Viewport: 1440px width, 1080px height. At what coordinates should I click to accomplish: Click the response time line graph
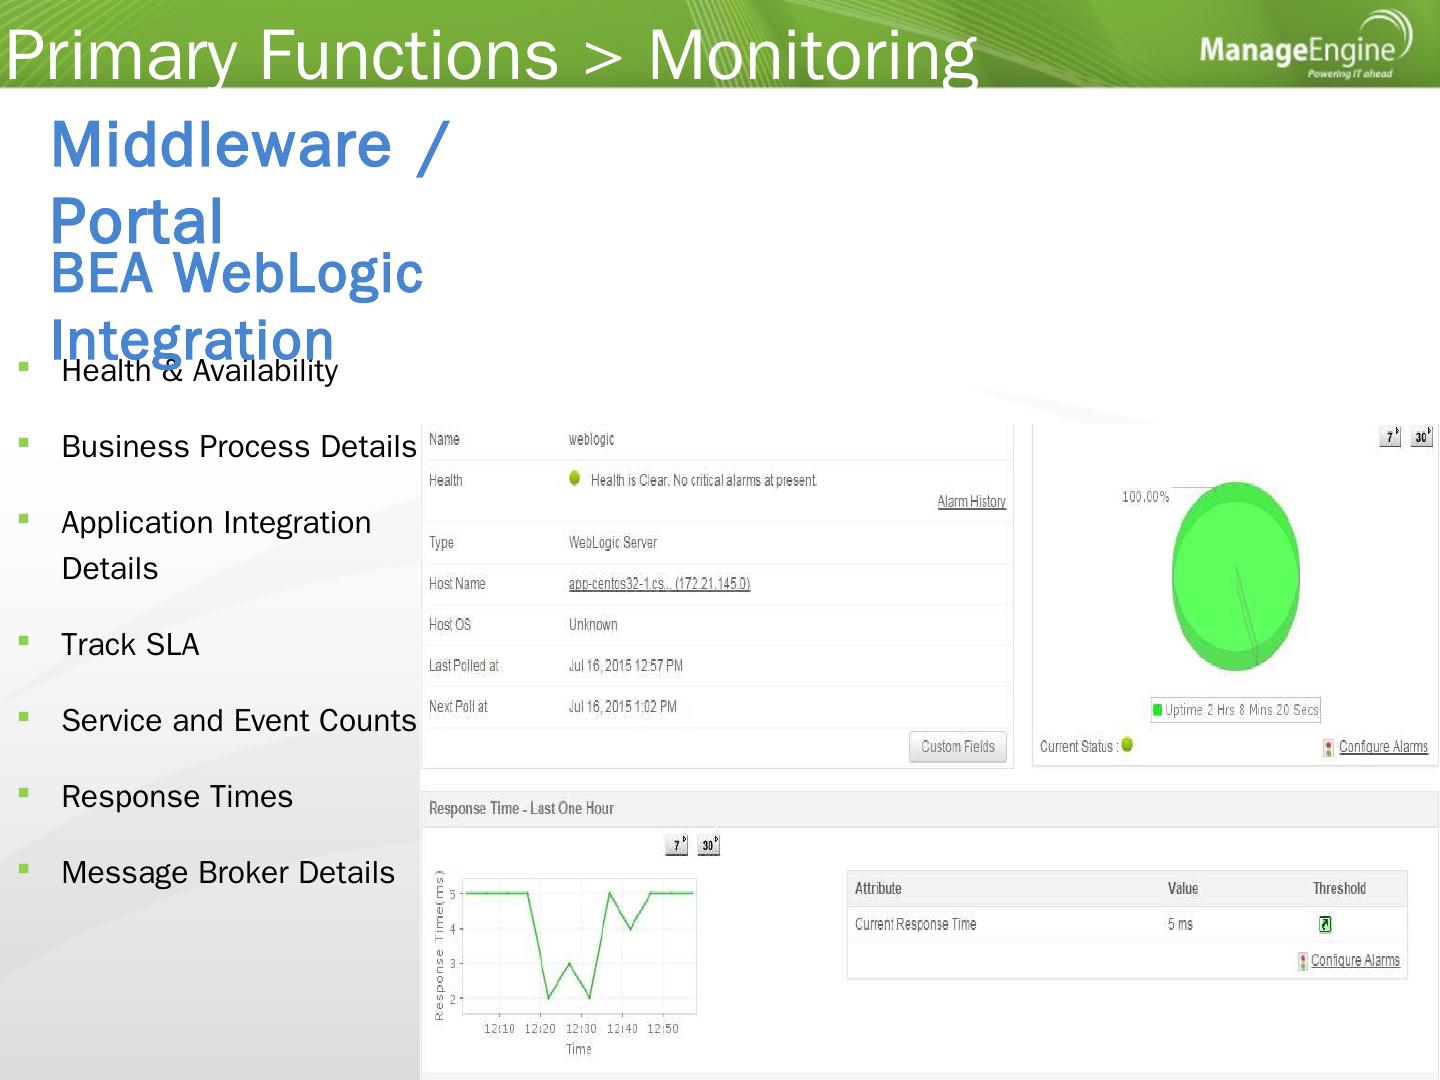[579, 946]
